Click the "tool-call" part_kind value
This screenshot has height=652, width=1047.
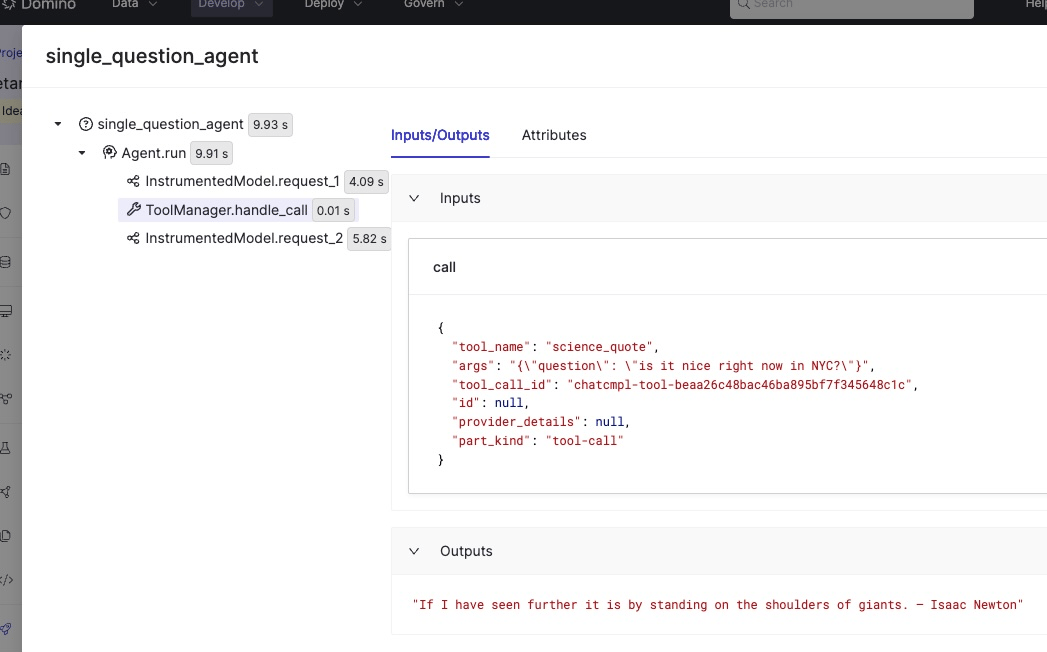click(584, 441)
